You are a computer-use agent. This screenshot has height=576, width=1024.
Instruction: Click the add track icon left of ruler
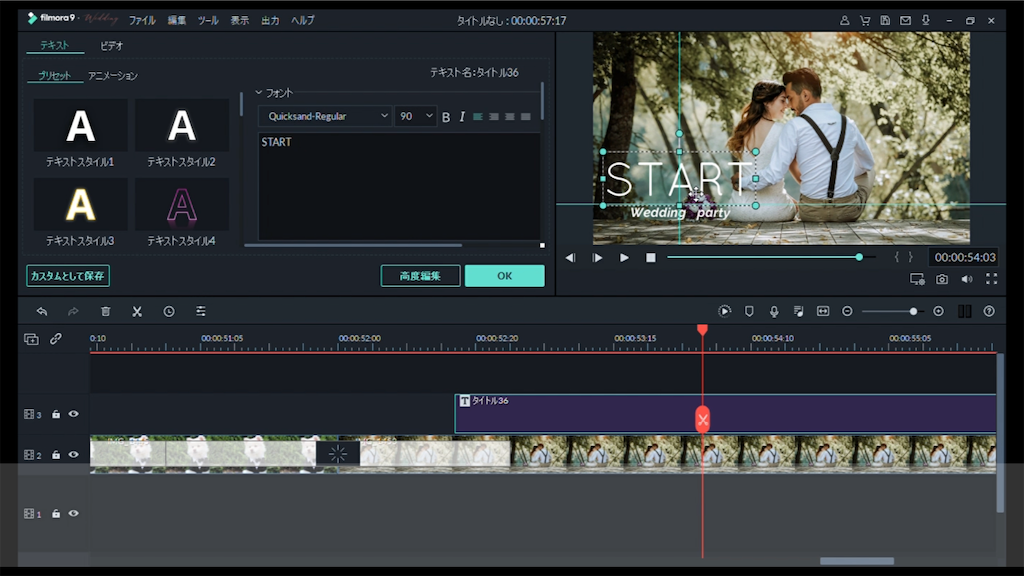click(32, 339)
